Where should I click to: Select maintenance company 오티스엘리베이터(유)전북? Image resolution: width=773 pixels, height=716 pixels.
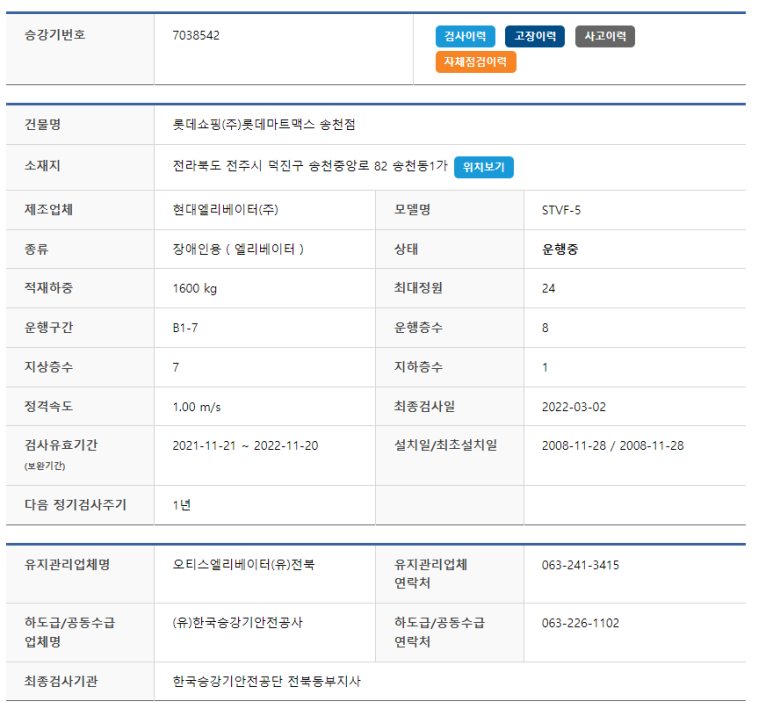244,565
